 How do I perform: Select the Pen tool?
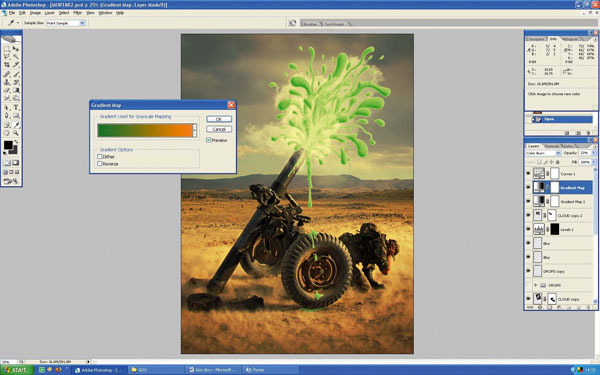(x=7, y=116)
